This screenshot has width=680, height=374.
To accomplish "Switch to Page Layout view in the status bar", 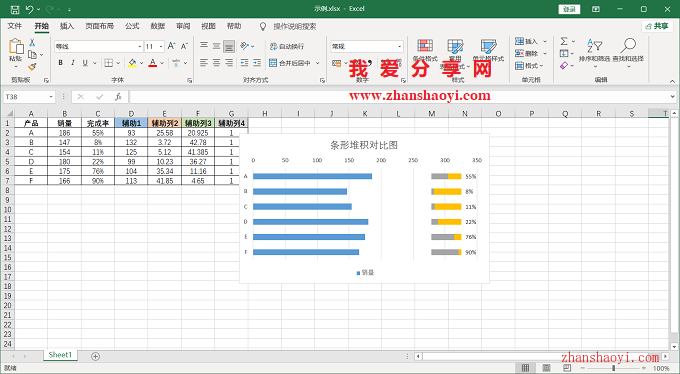I will click(546, 368).
